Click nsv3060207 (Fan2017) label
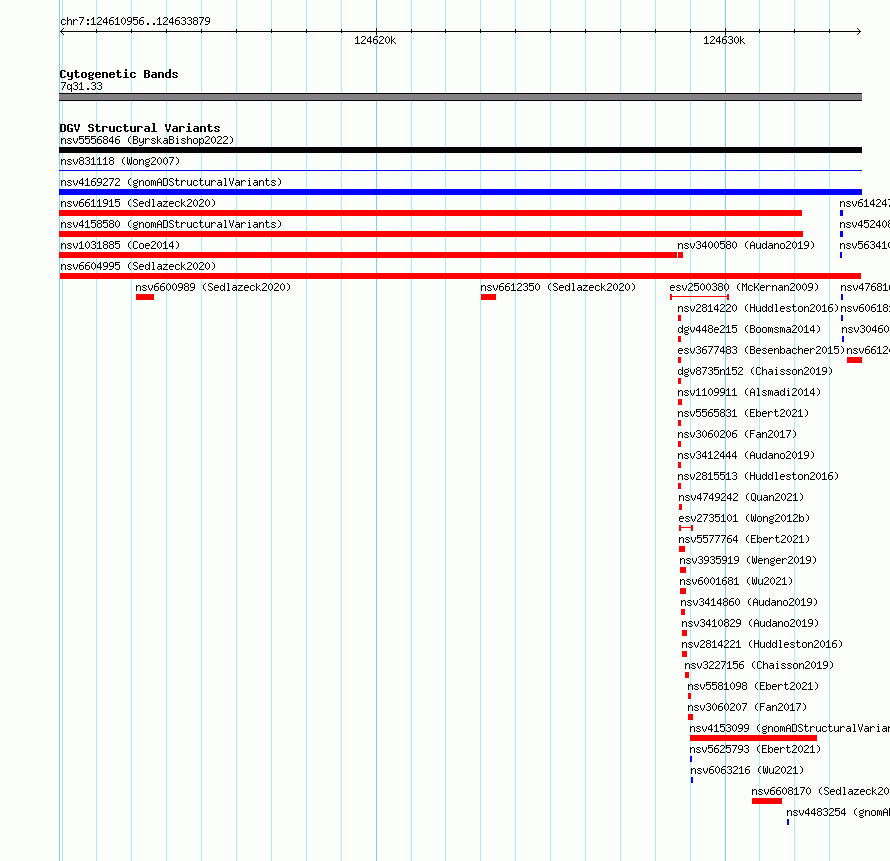The width and height of the screenshot is (890, 861). coord(747,707)
